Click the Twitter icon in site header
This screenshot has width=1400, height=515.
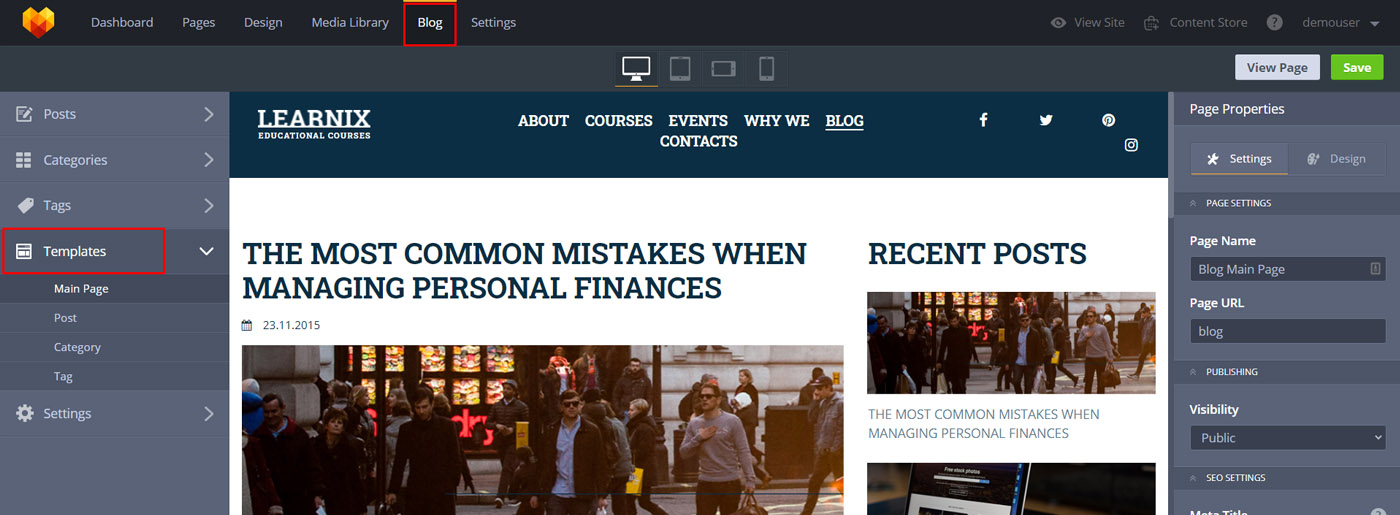[1046, 120]
